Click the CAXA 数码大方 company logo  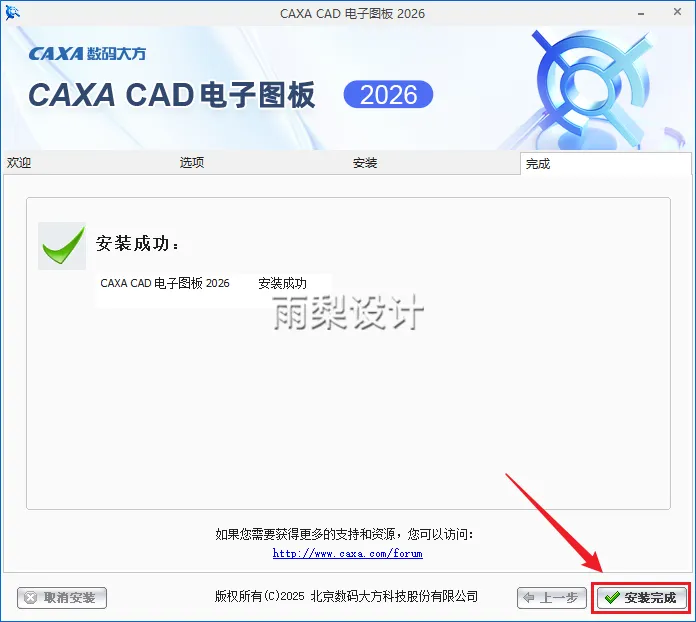(87, 54)
